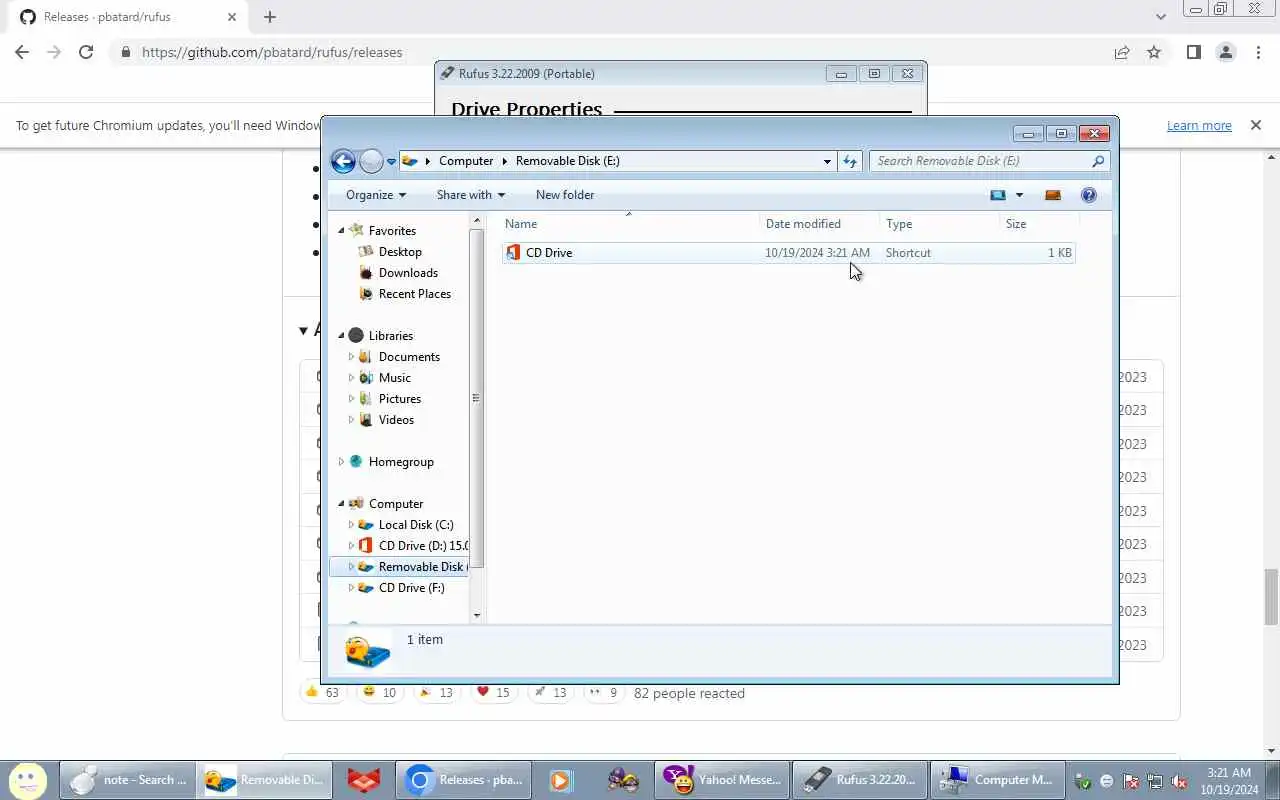Open Recent Places in Favorites
The width and height of the screenshot is (1280, 800).
414,294
